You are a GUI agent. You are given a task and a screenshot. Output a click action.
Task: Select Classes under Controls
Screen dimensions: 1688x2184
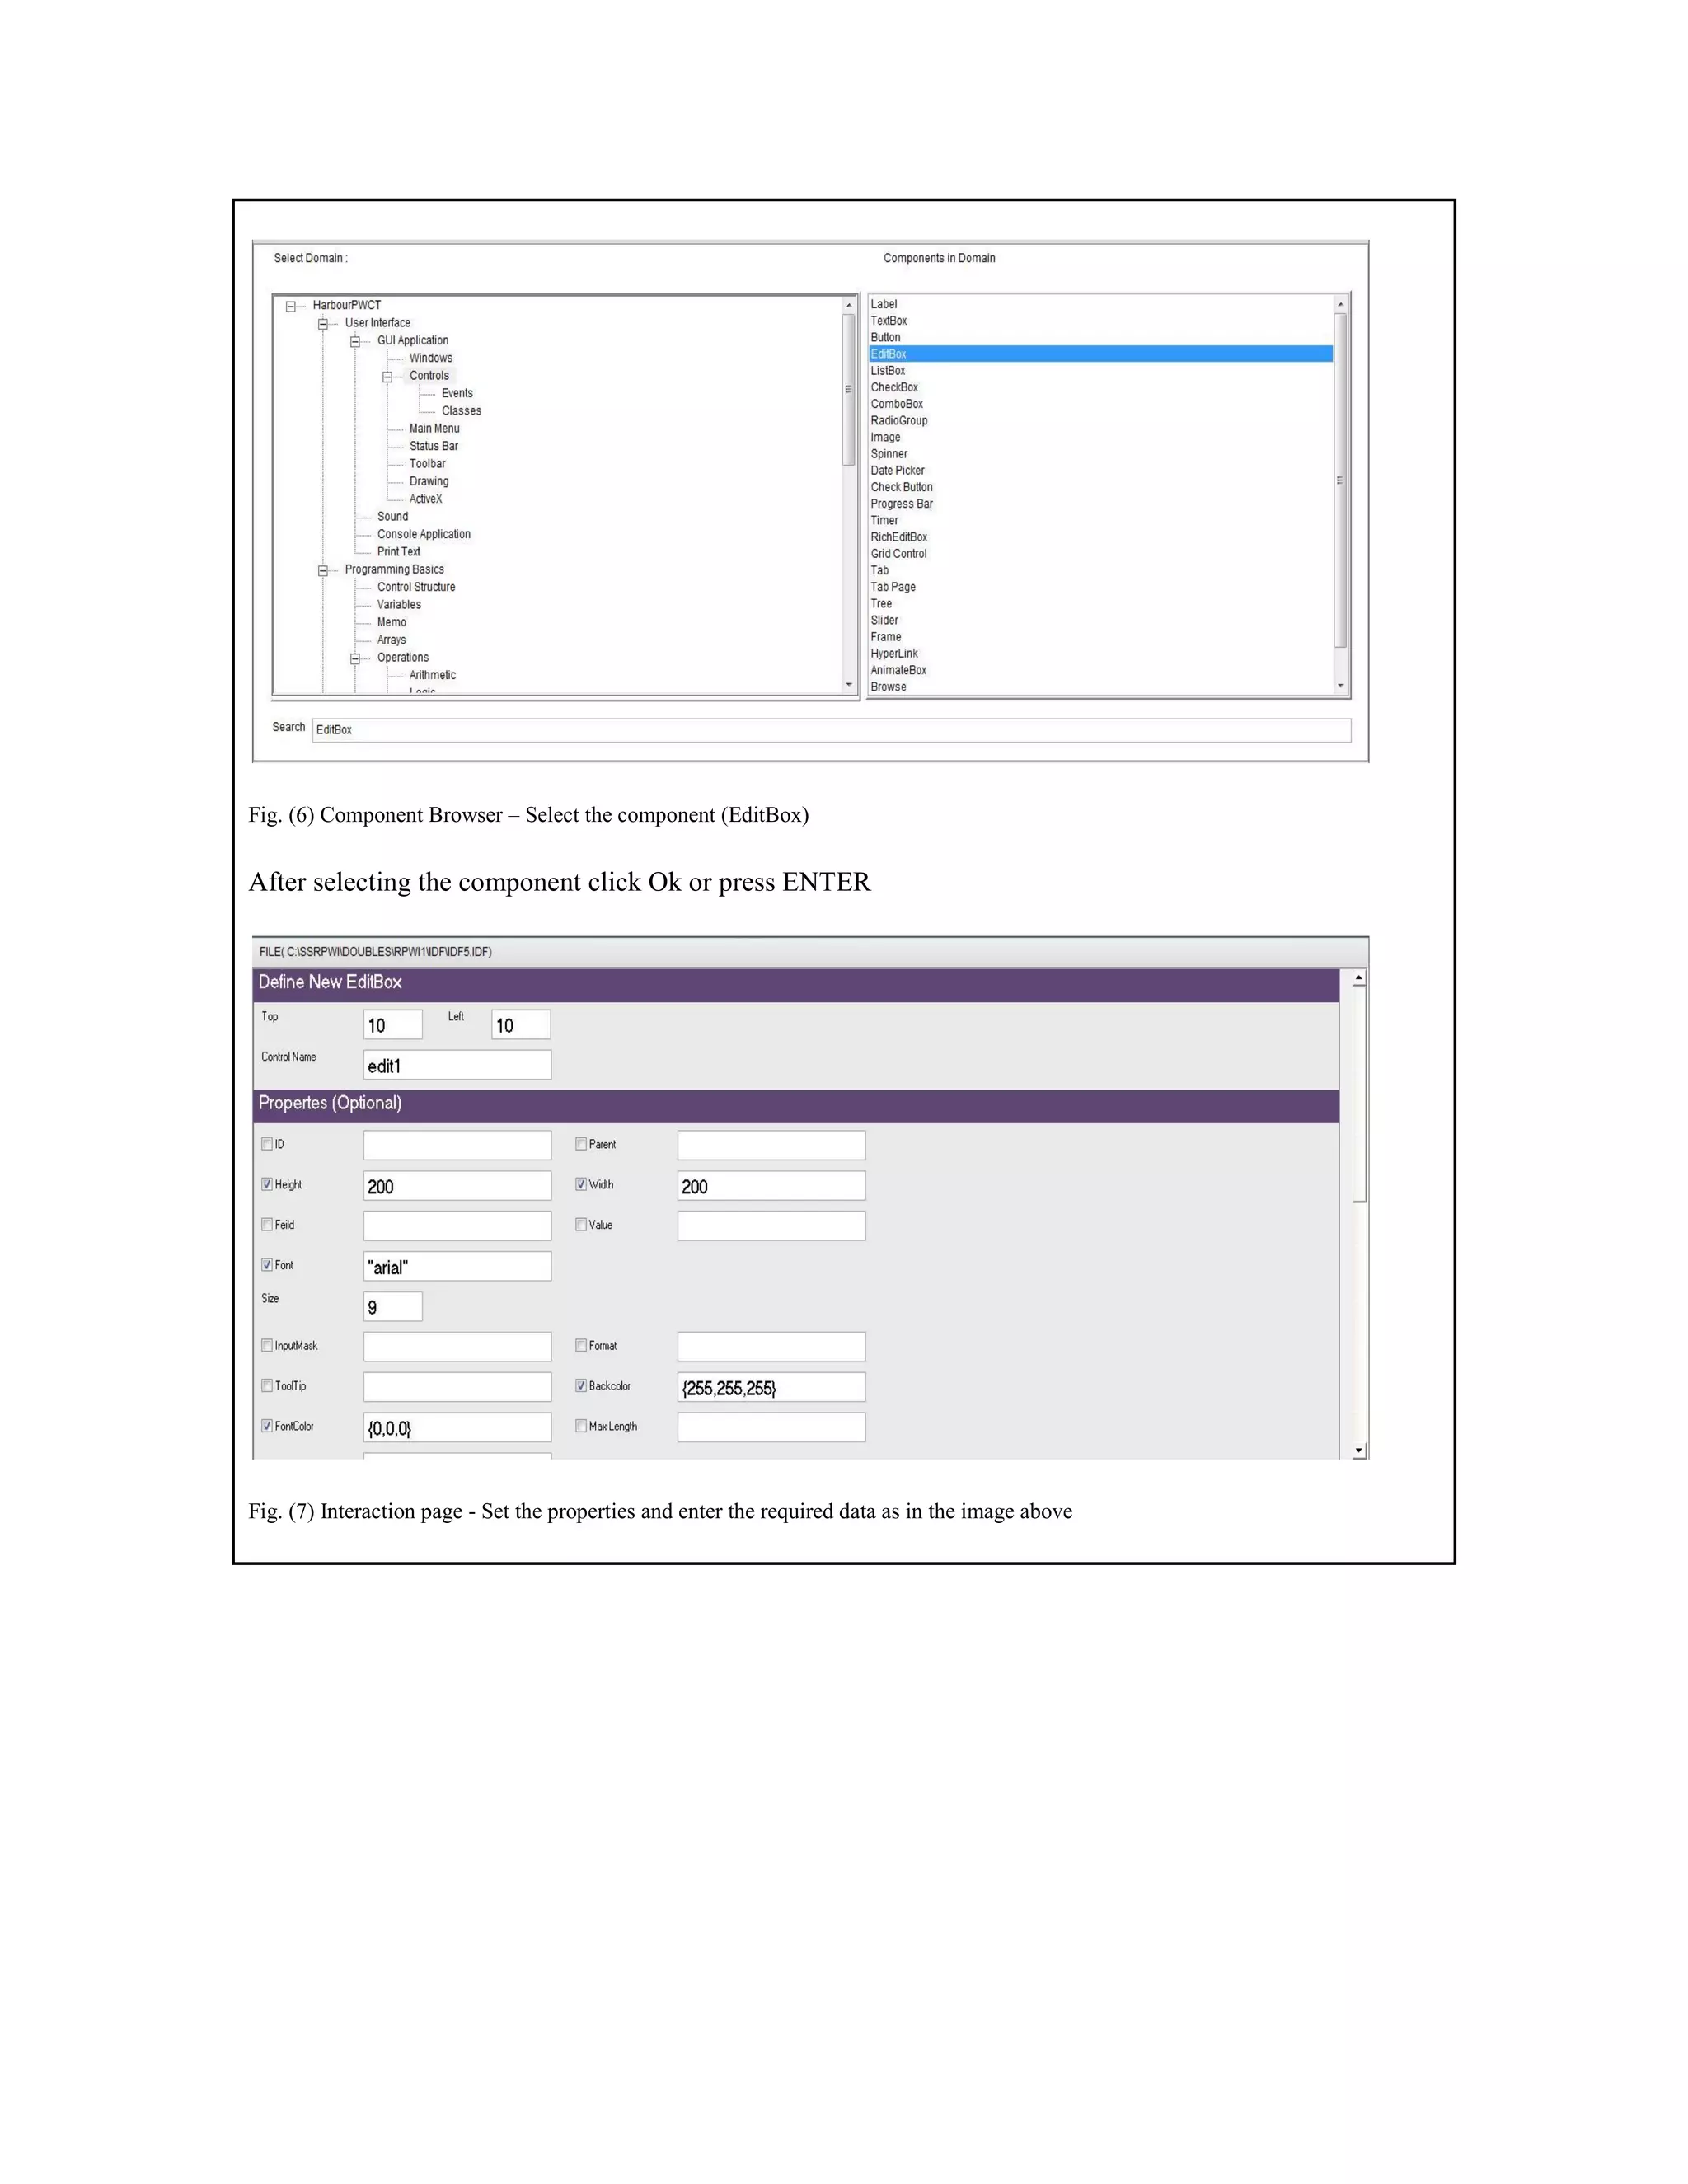(461, 411)
